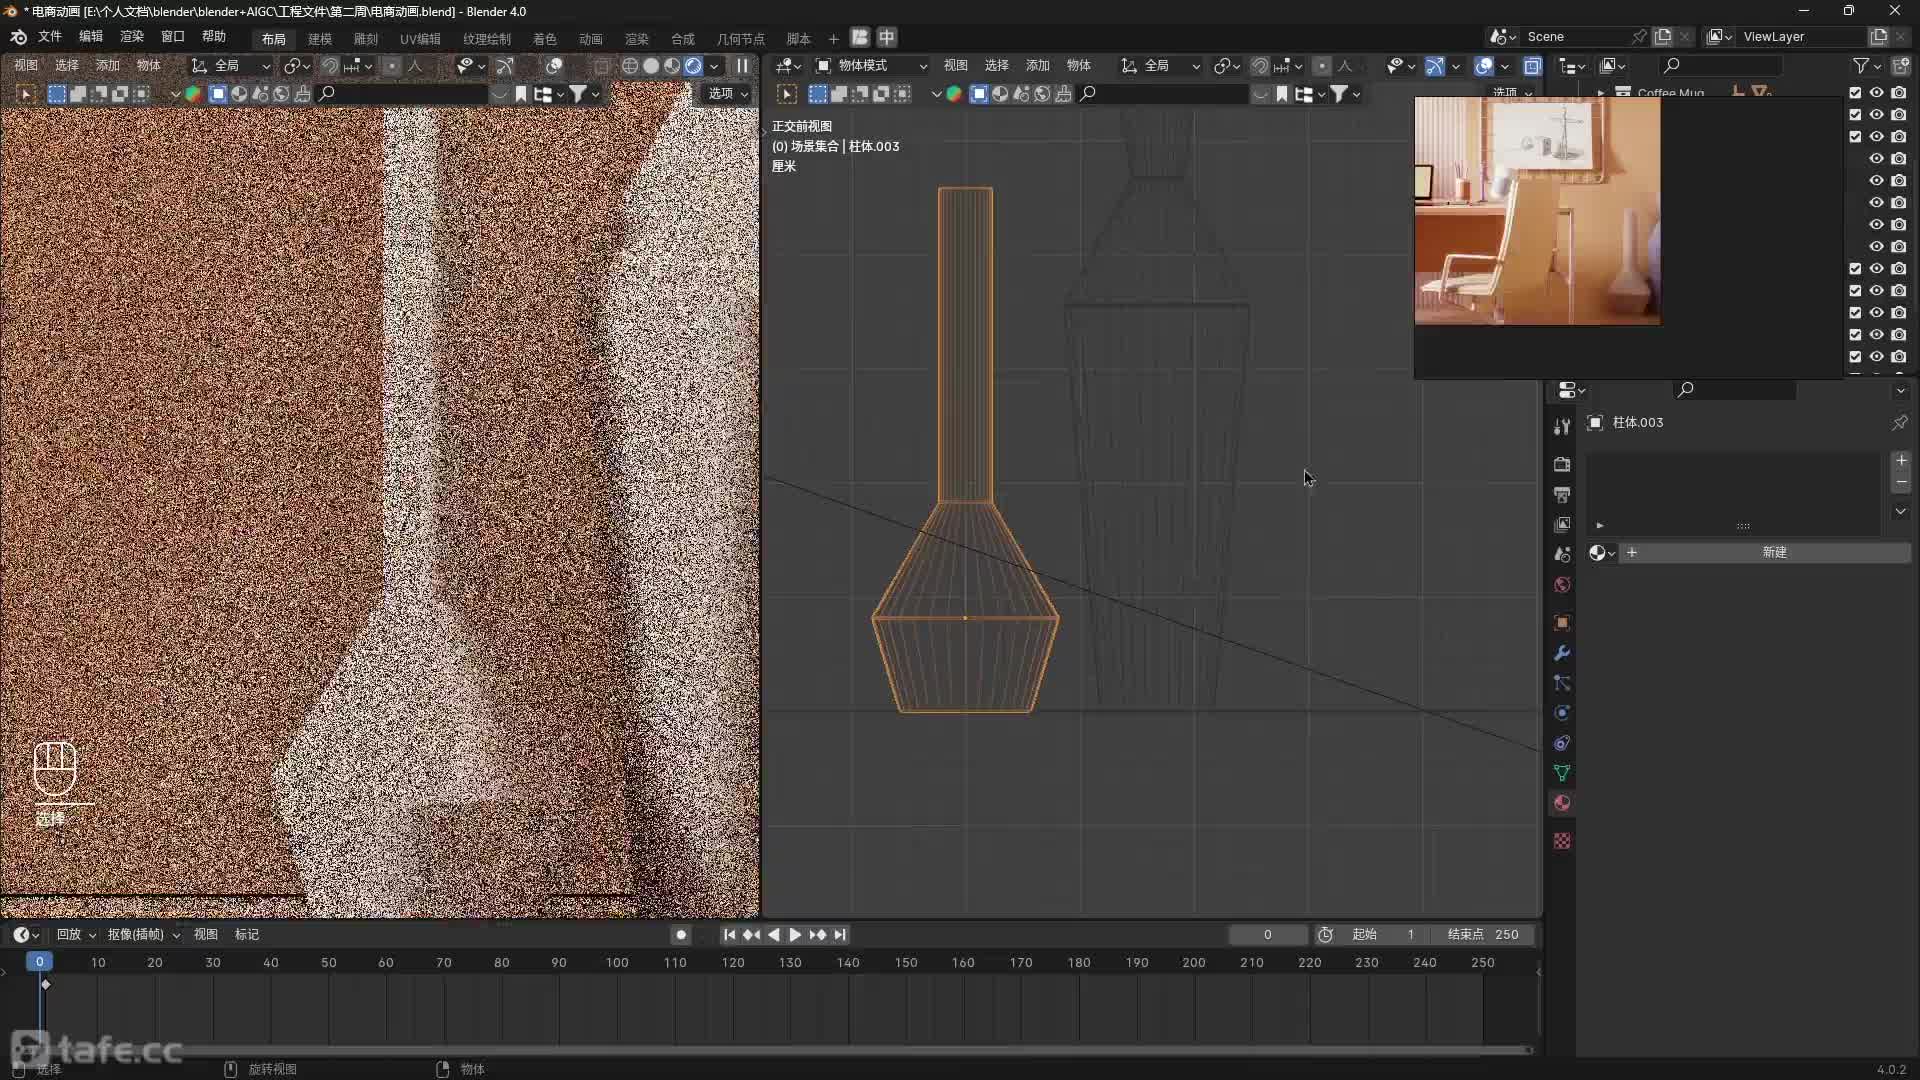Jump to the timeline start
The height and width of the screenshot is (1080, 1920).
coord(729,935)
